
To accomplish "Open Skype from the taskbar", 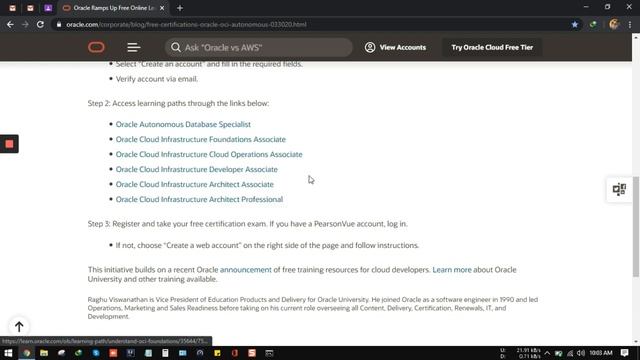I will point(96,353).
